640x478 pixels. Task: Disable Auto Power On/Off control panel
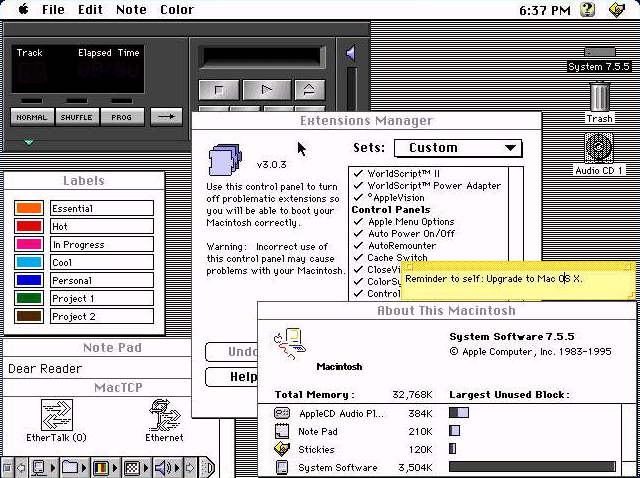358,233
